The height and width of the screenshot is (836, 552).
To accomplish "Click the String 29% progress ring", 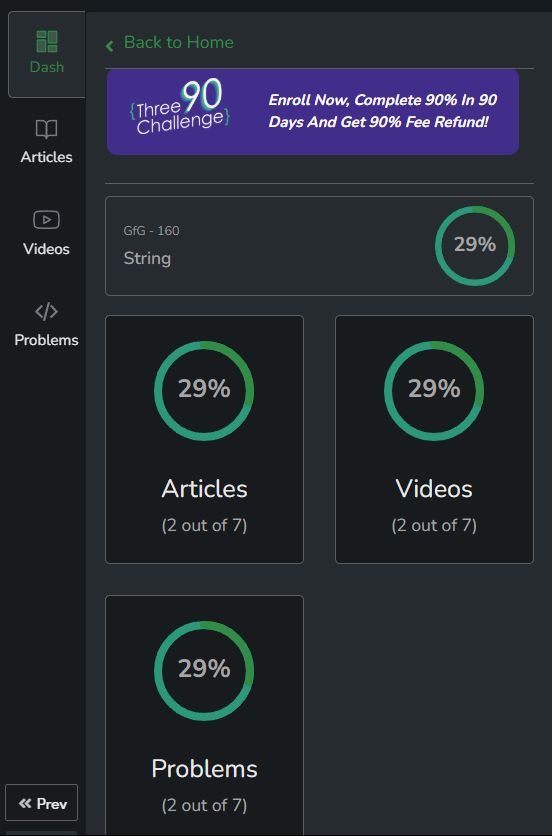I will (475, 245).
